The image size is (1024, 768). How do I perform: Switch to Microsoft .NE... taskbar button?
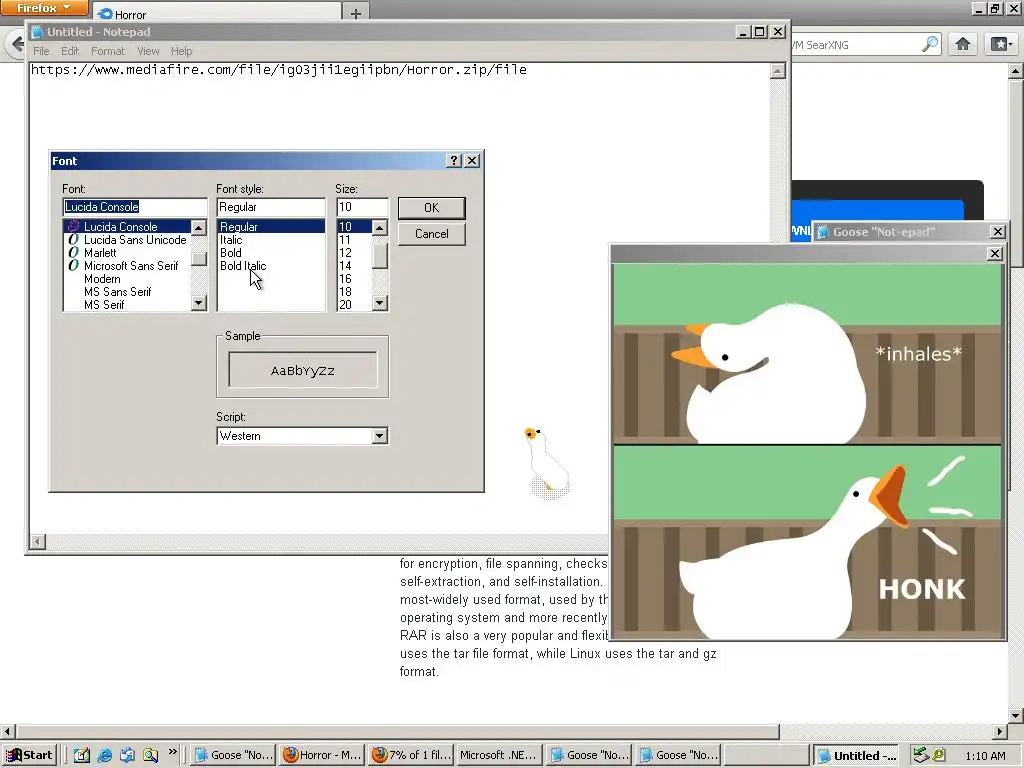coord(499,756)
